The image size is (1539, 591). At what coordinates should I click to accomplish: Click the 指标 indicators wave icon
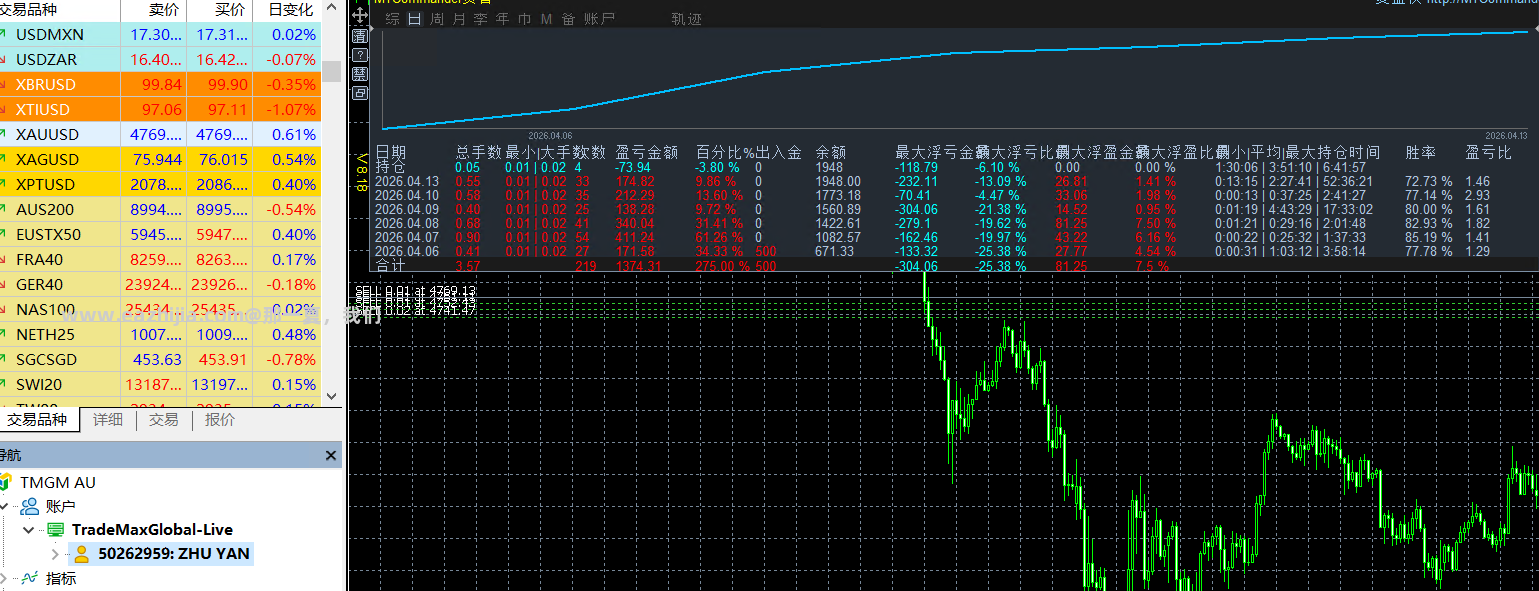tap(30, 578)
